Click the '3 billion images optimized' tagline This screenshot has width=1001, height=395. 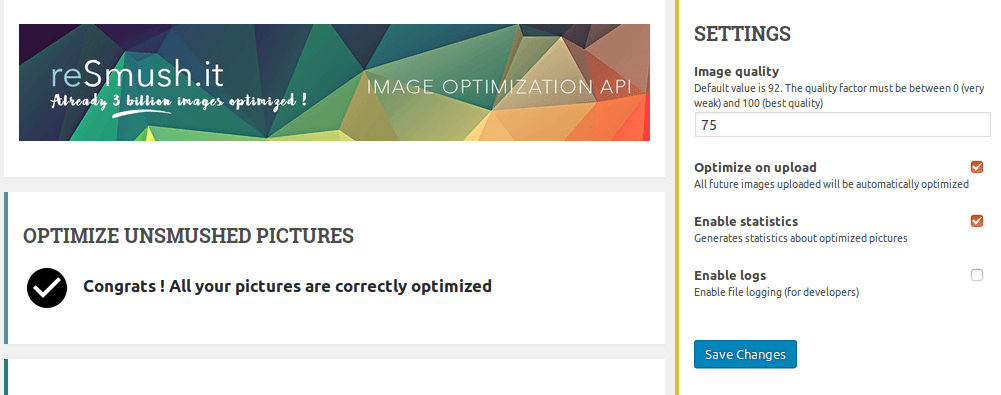pyautogui.click(x=179, y=101)
